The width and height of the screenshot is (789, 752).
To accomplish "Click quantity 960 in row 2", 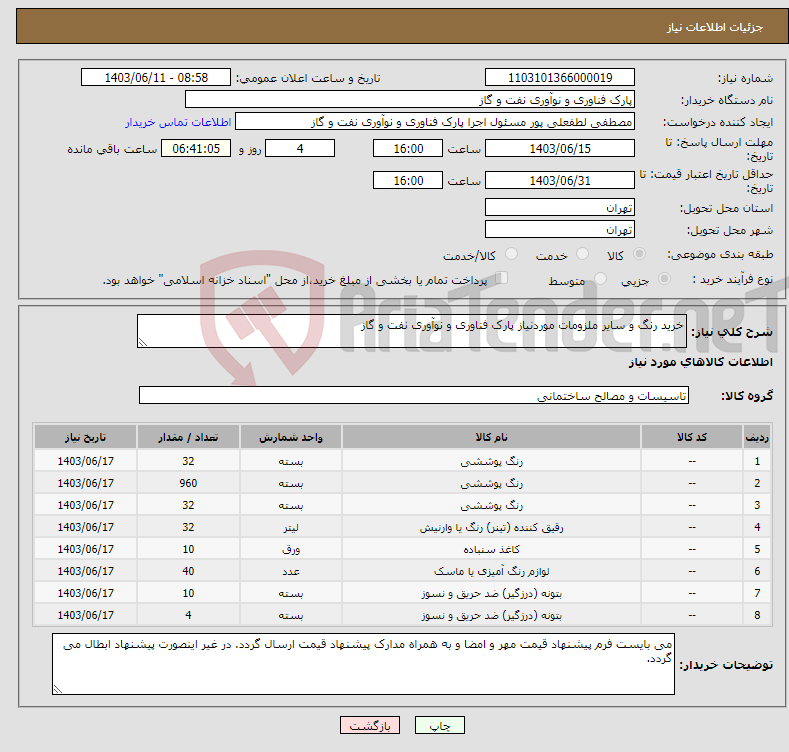I will (x=188, y=483).
